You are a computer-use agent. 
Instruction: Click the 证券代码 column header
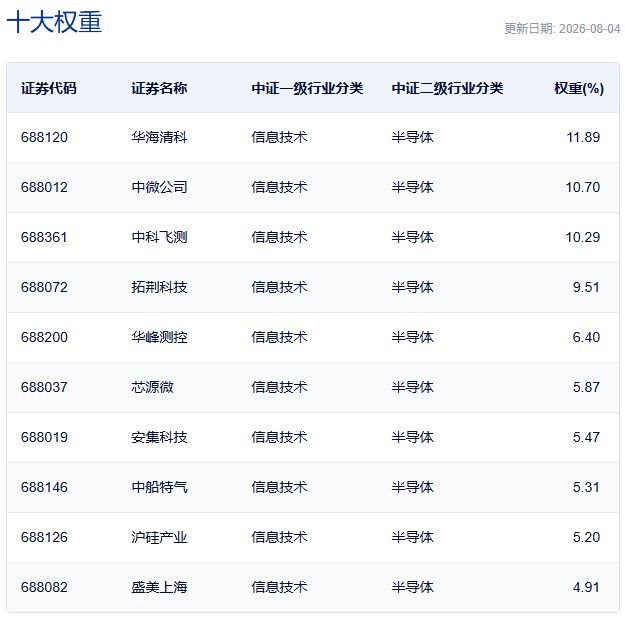pos(49,88)
